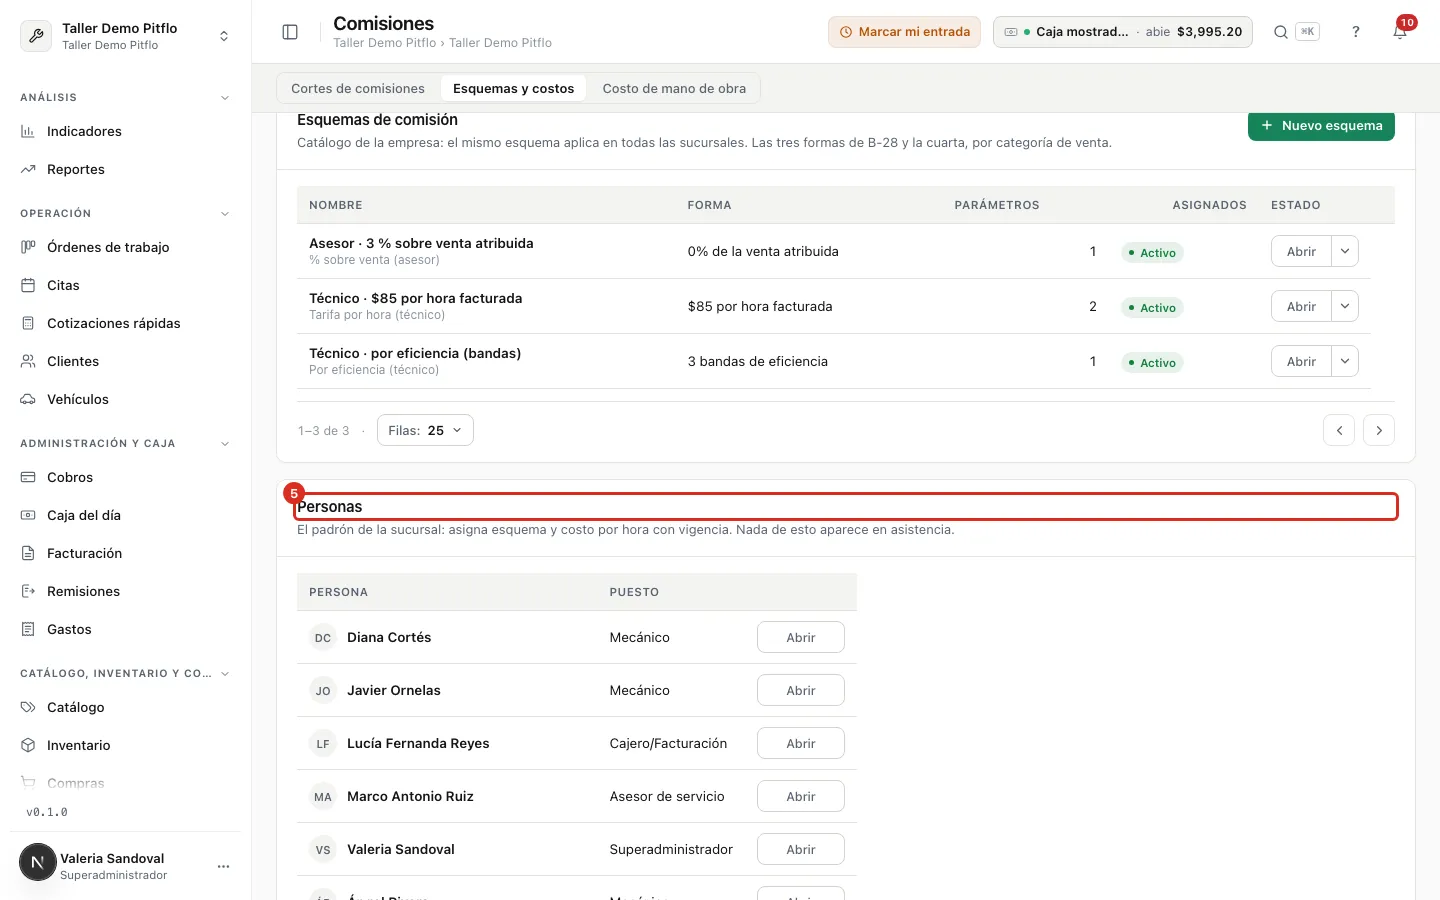
Task: Expand dropdown arrow for Técnico eficiencia scheme
Action: tap(1345, 361)
